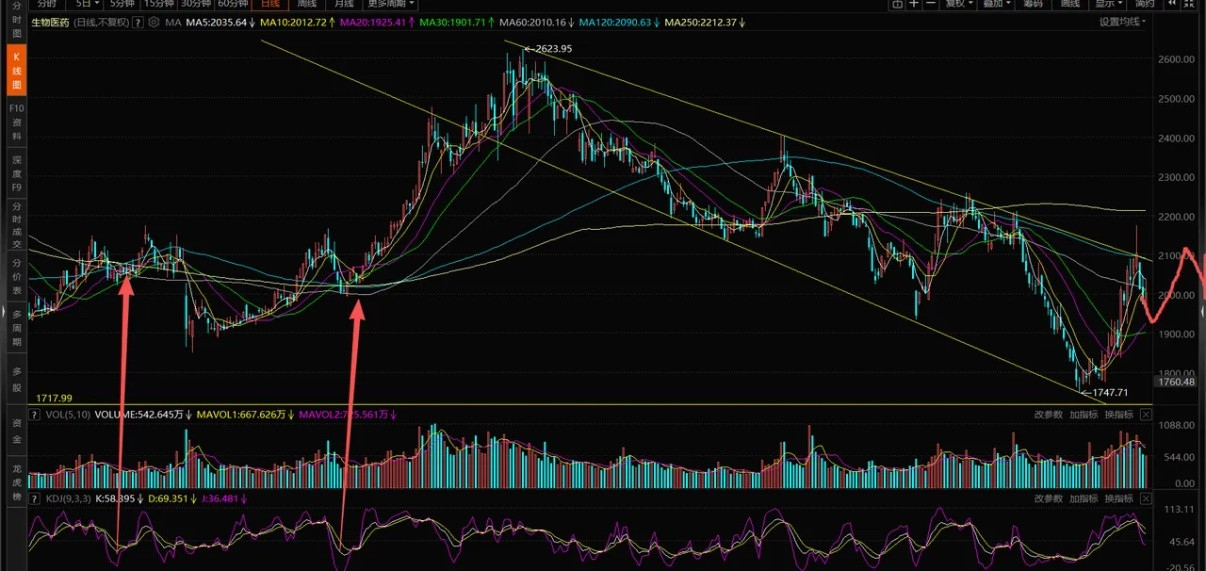The height and width of the screenshot is (571, 1206).
Task: Click 改参数 in the VOL panel
Action: 1048,414
